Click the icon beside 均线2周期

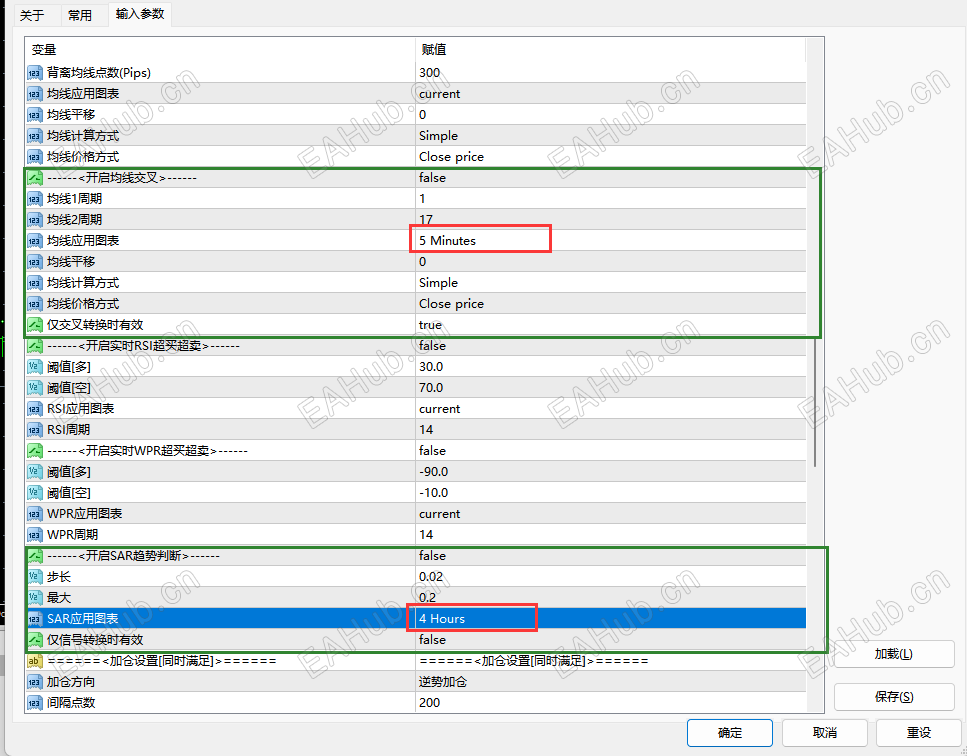click(35, 220)
